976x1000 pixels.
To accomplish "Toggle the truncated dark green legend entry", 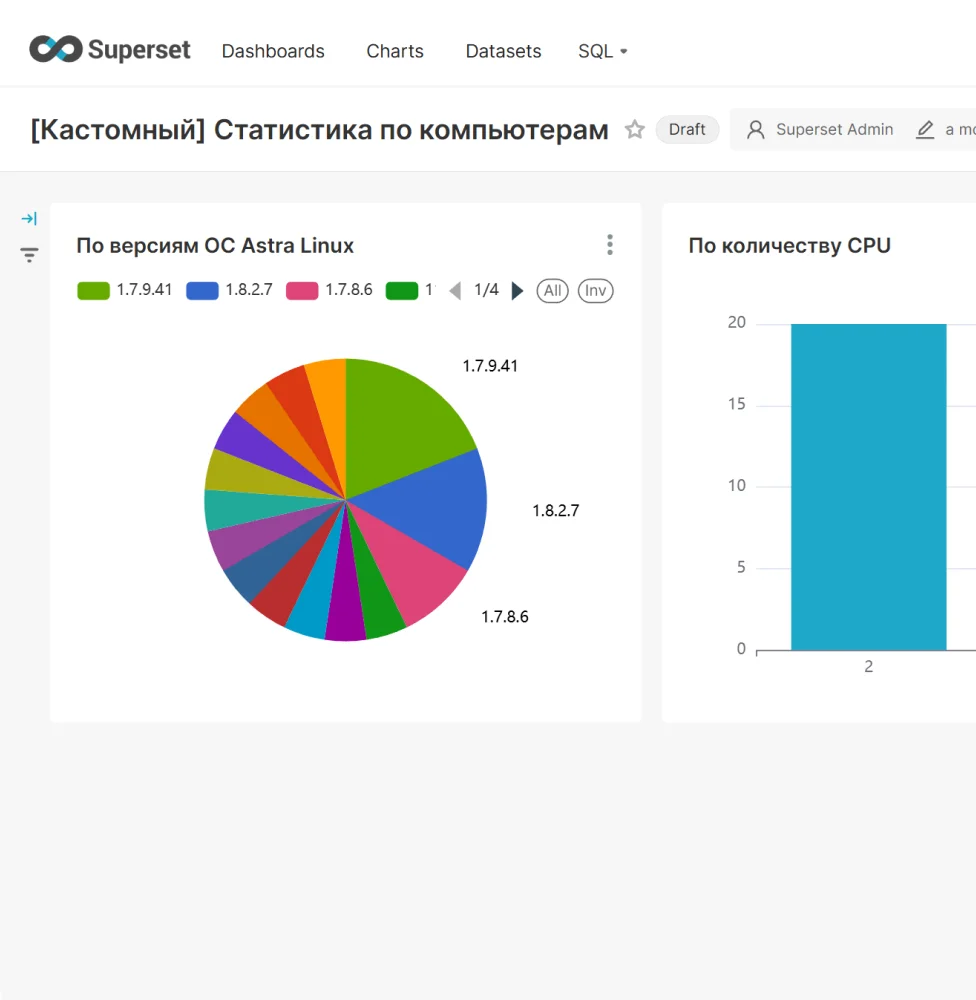I will click(x=410, y=290).
